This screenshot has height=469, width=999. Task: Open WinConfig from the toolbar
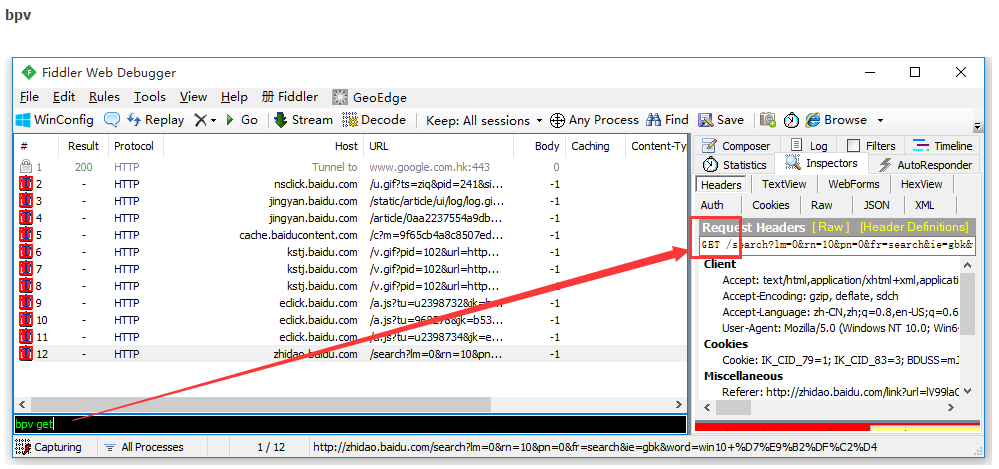tap(55, 120)
